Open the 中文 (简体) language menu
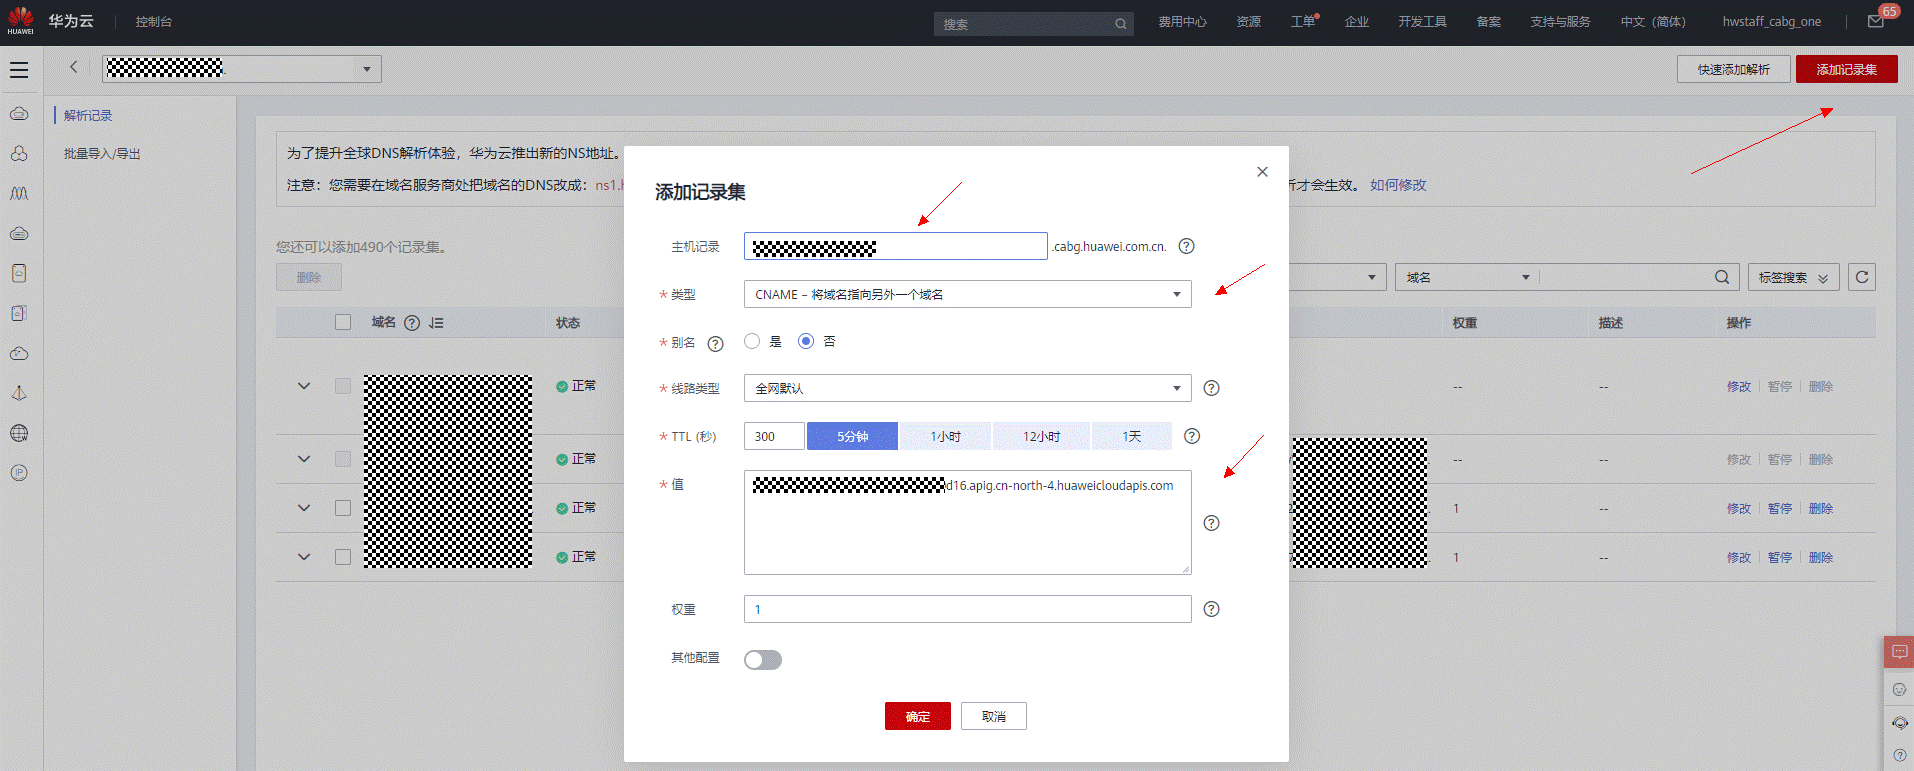The image size is (1914, 771). pos(1653,22)
